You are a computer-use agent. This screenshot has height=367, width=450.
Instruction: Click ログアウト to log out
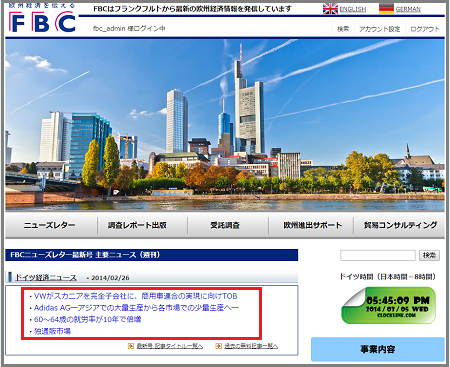(425, 29)
